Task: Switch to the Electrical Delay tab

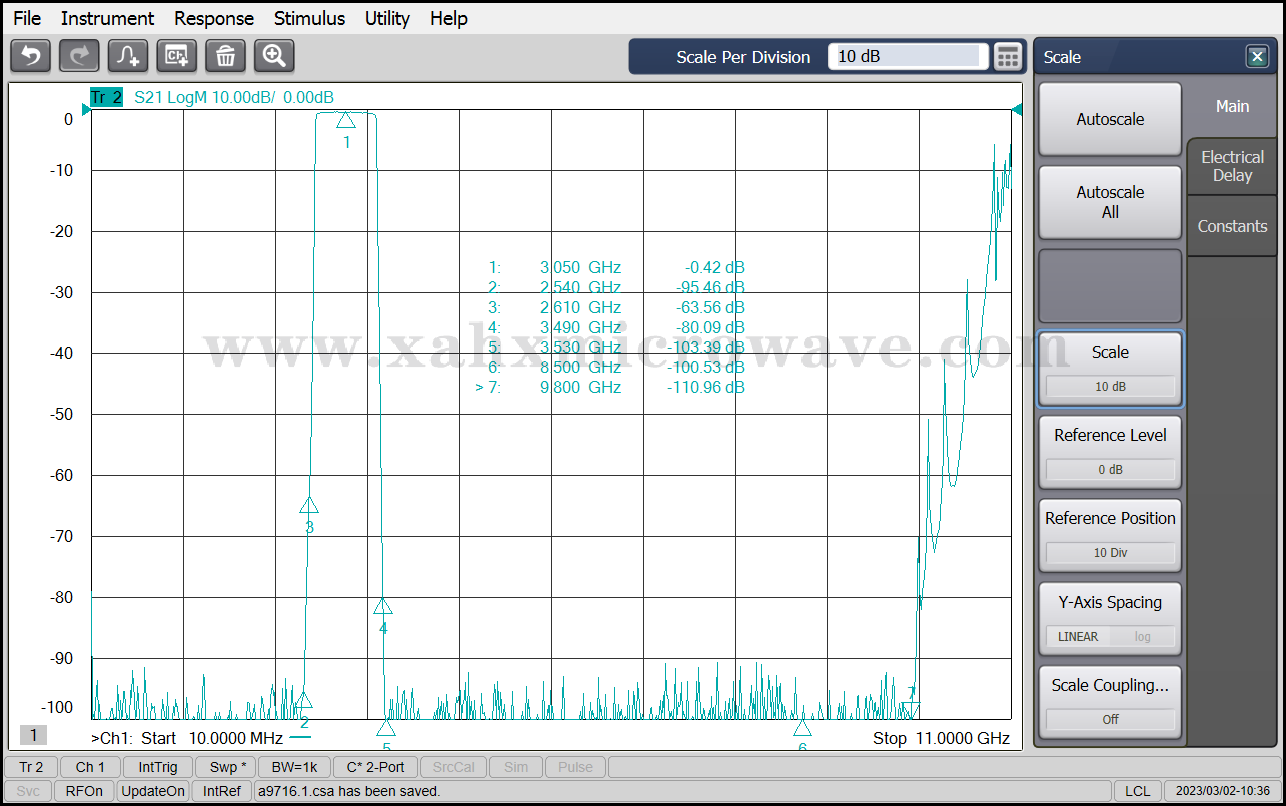Action: tap(1232, 166)
